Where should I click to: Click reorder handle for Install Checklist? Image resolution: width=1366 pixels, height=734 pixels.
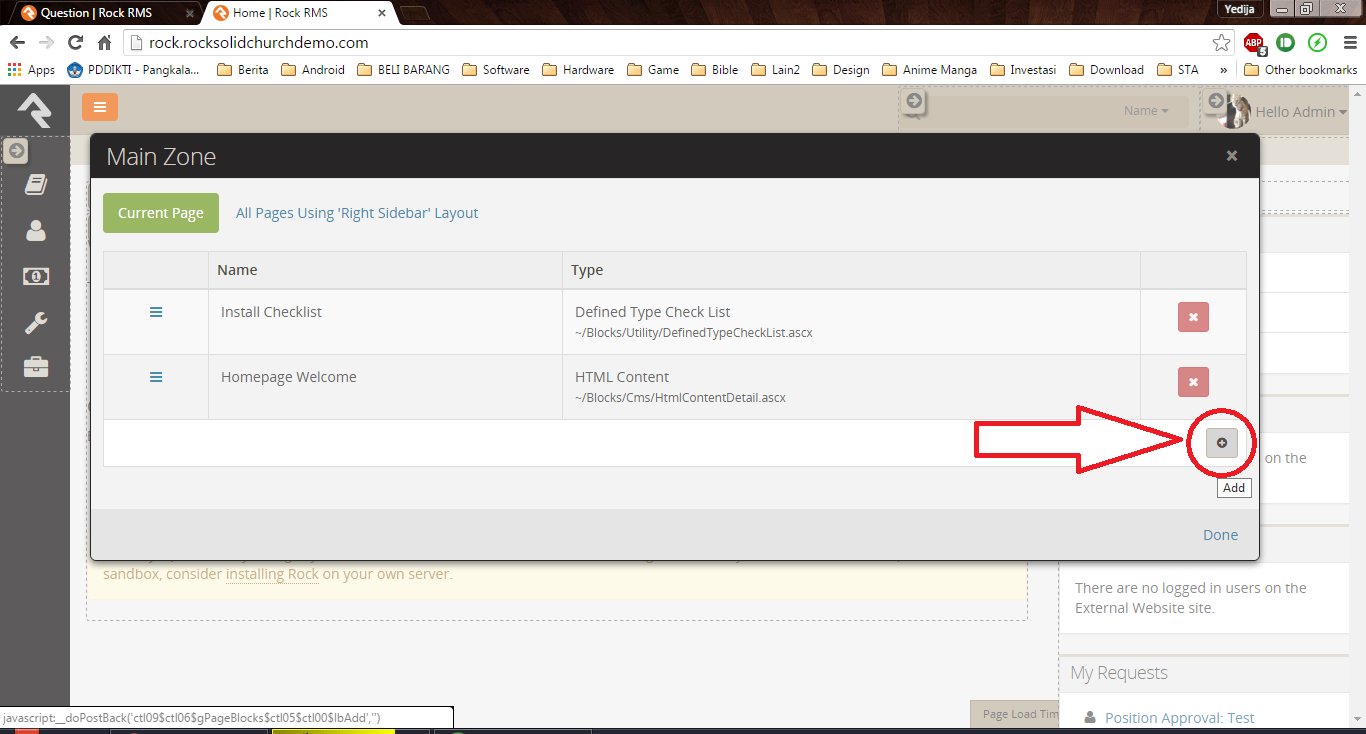pos(156,313)
